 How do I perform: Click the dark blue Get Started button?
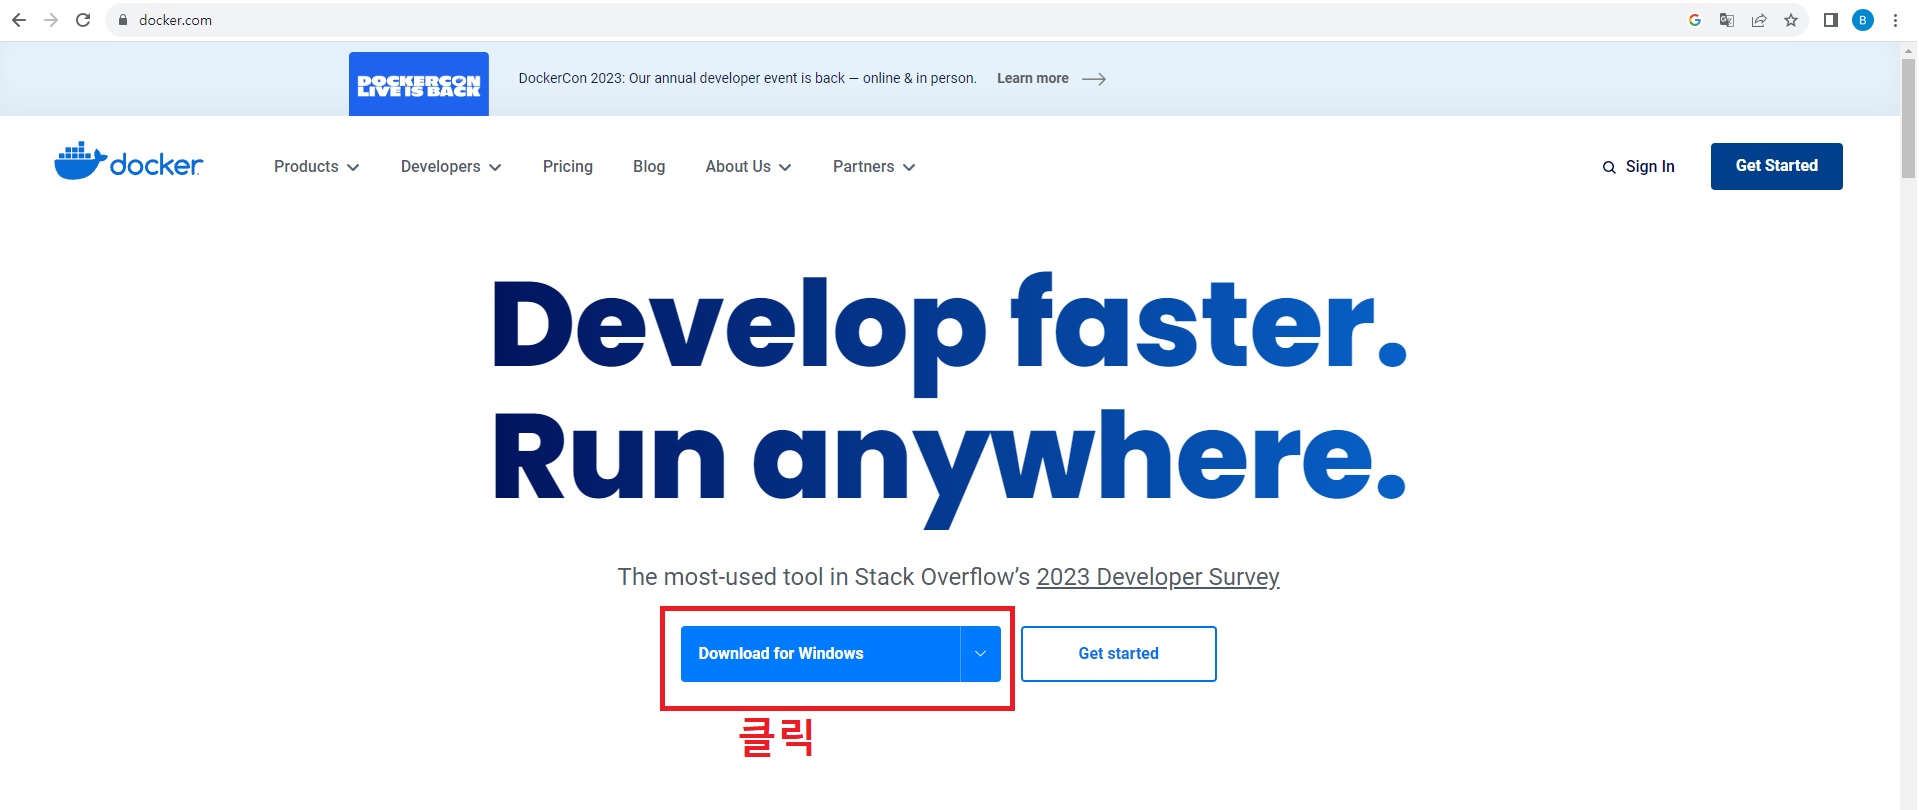1777,166
